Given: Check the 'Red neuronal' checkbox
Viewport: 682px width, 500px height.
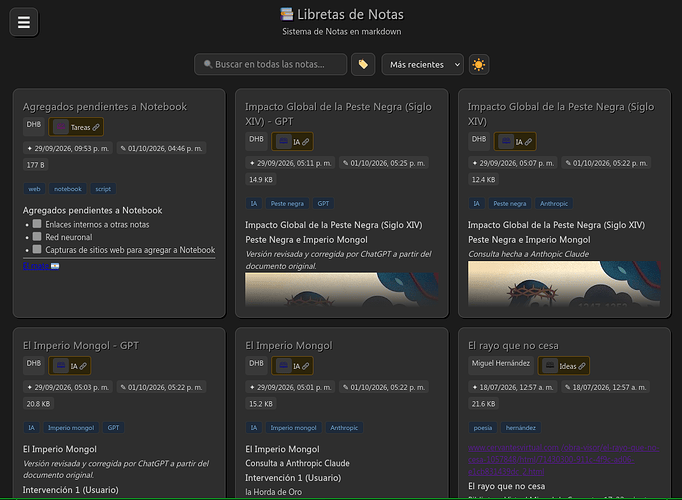Looking at the screenshot, I should [37, 237].
